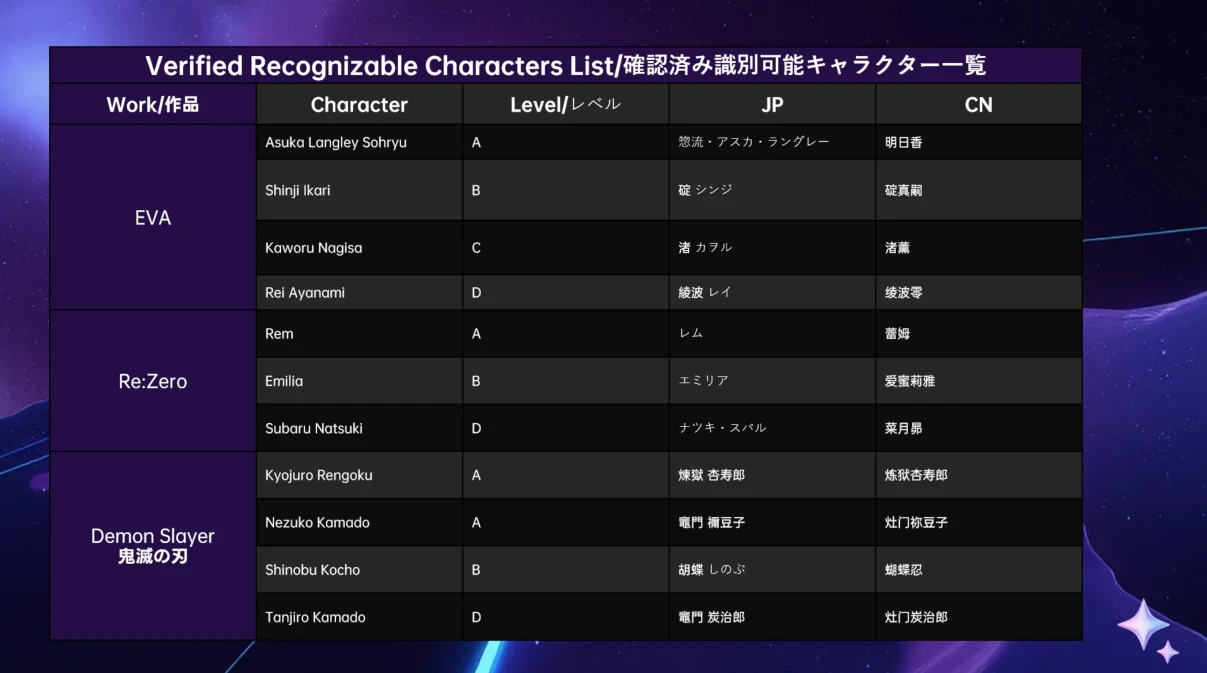Click the 'Asuka Langley Sohryu' character cell

pyautogui.click(x=336, y=143)
